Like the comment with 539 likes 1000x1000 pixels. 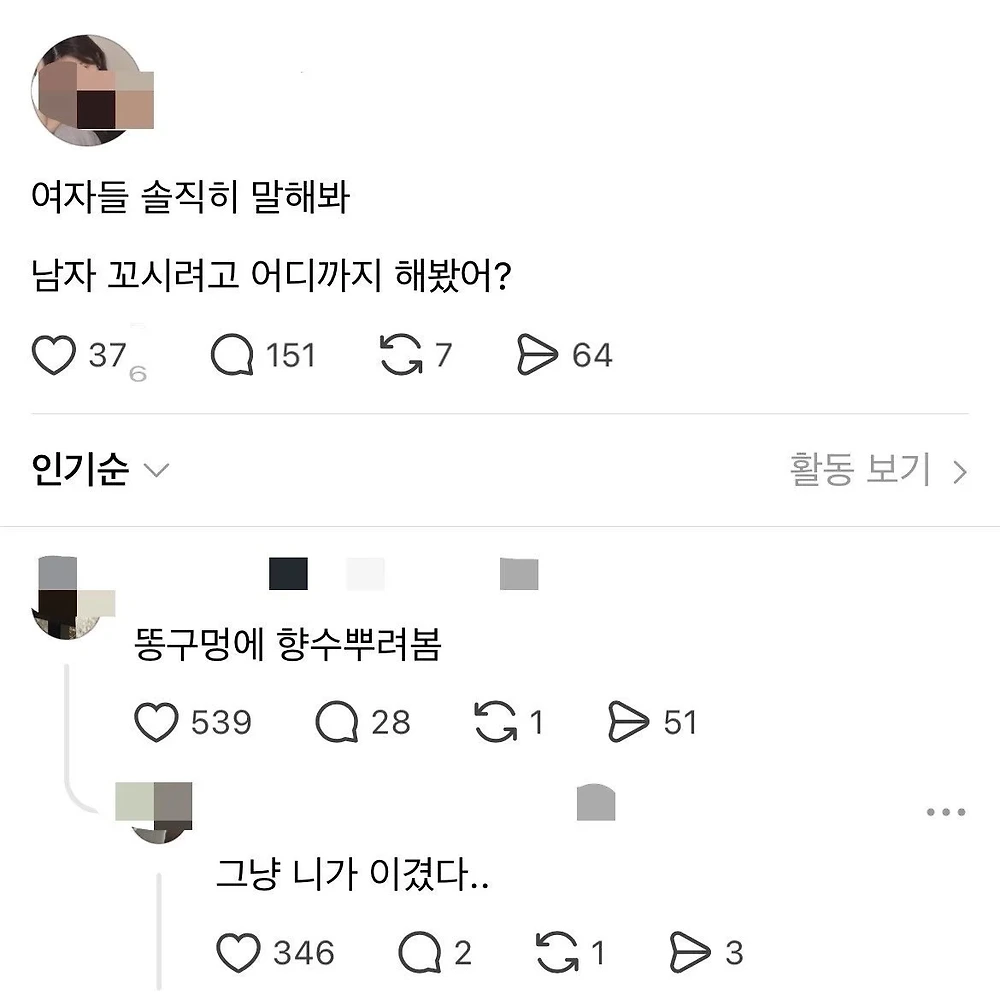tap(156, 722)
